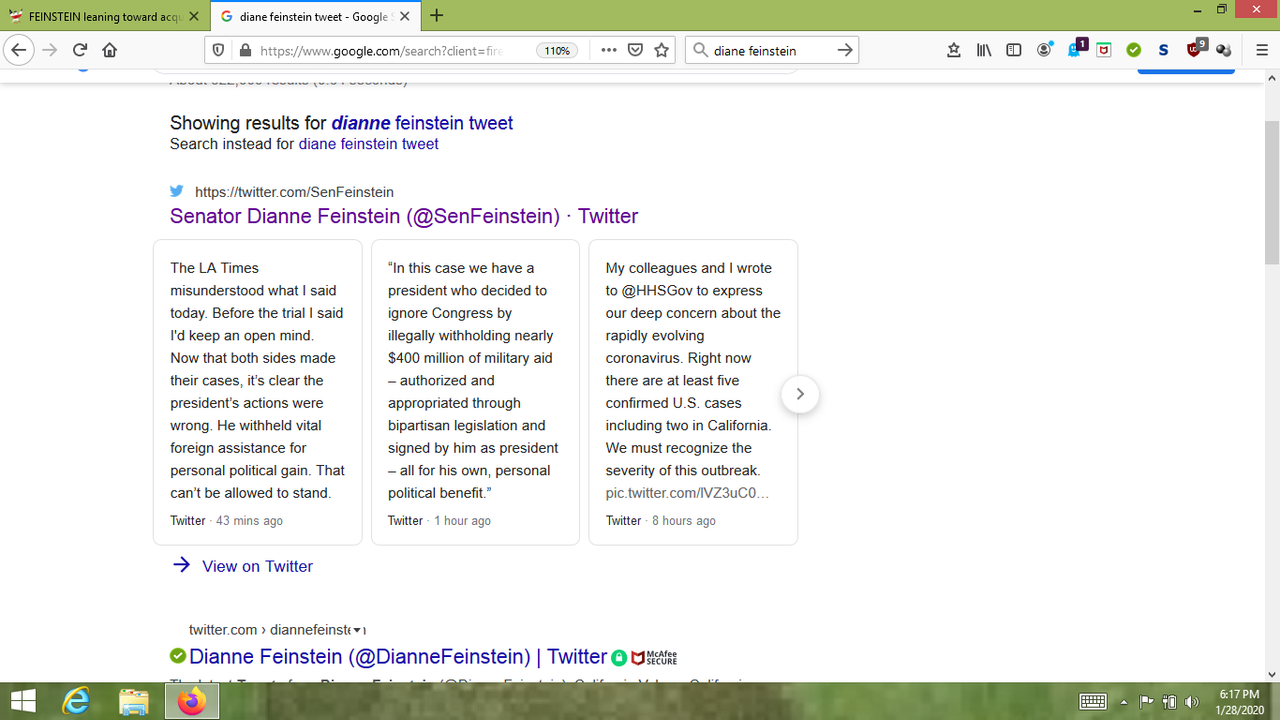The width and height of the screenshot is (1280, 720).
Task: Open the 'In this case' tweet card
Action: tap(475, 392)
